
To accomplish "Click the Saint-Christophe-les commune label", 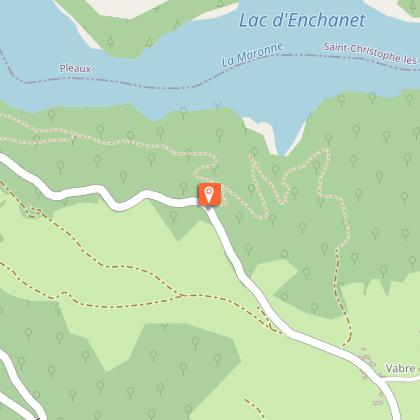I will point(370,53).
